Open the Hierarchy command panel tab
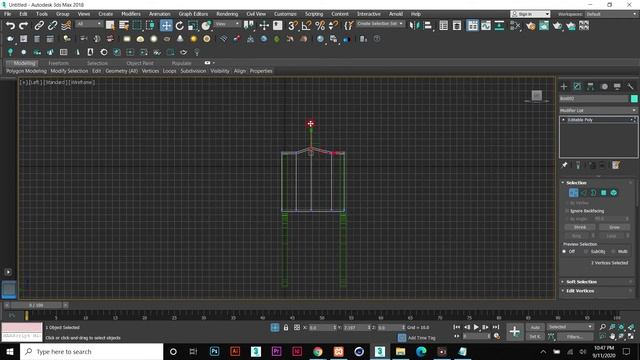This screenshot has height=360, width=640. click(x=590, y=86)
